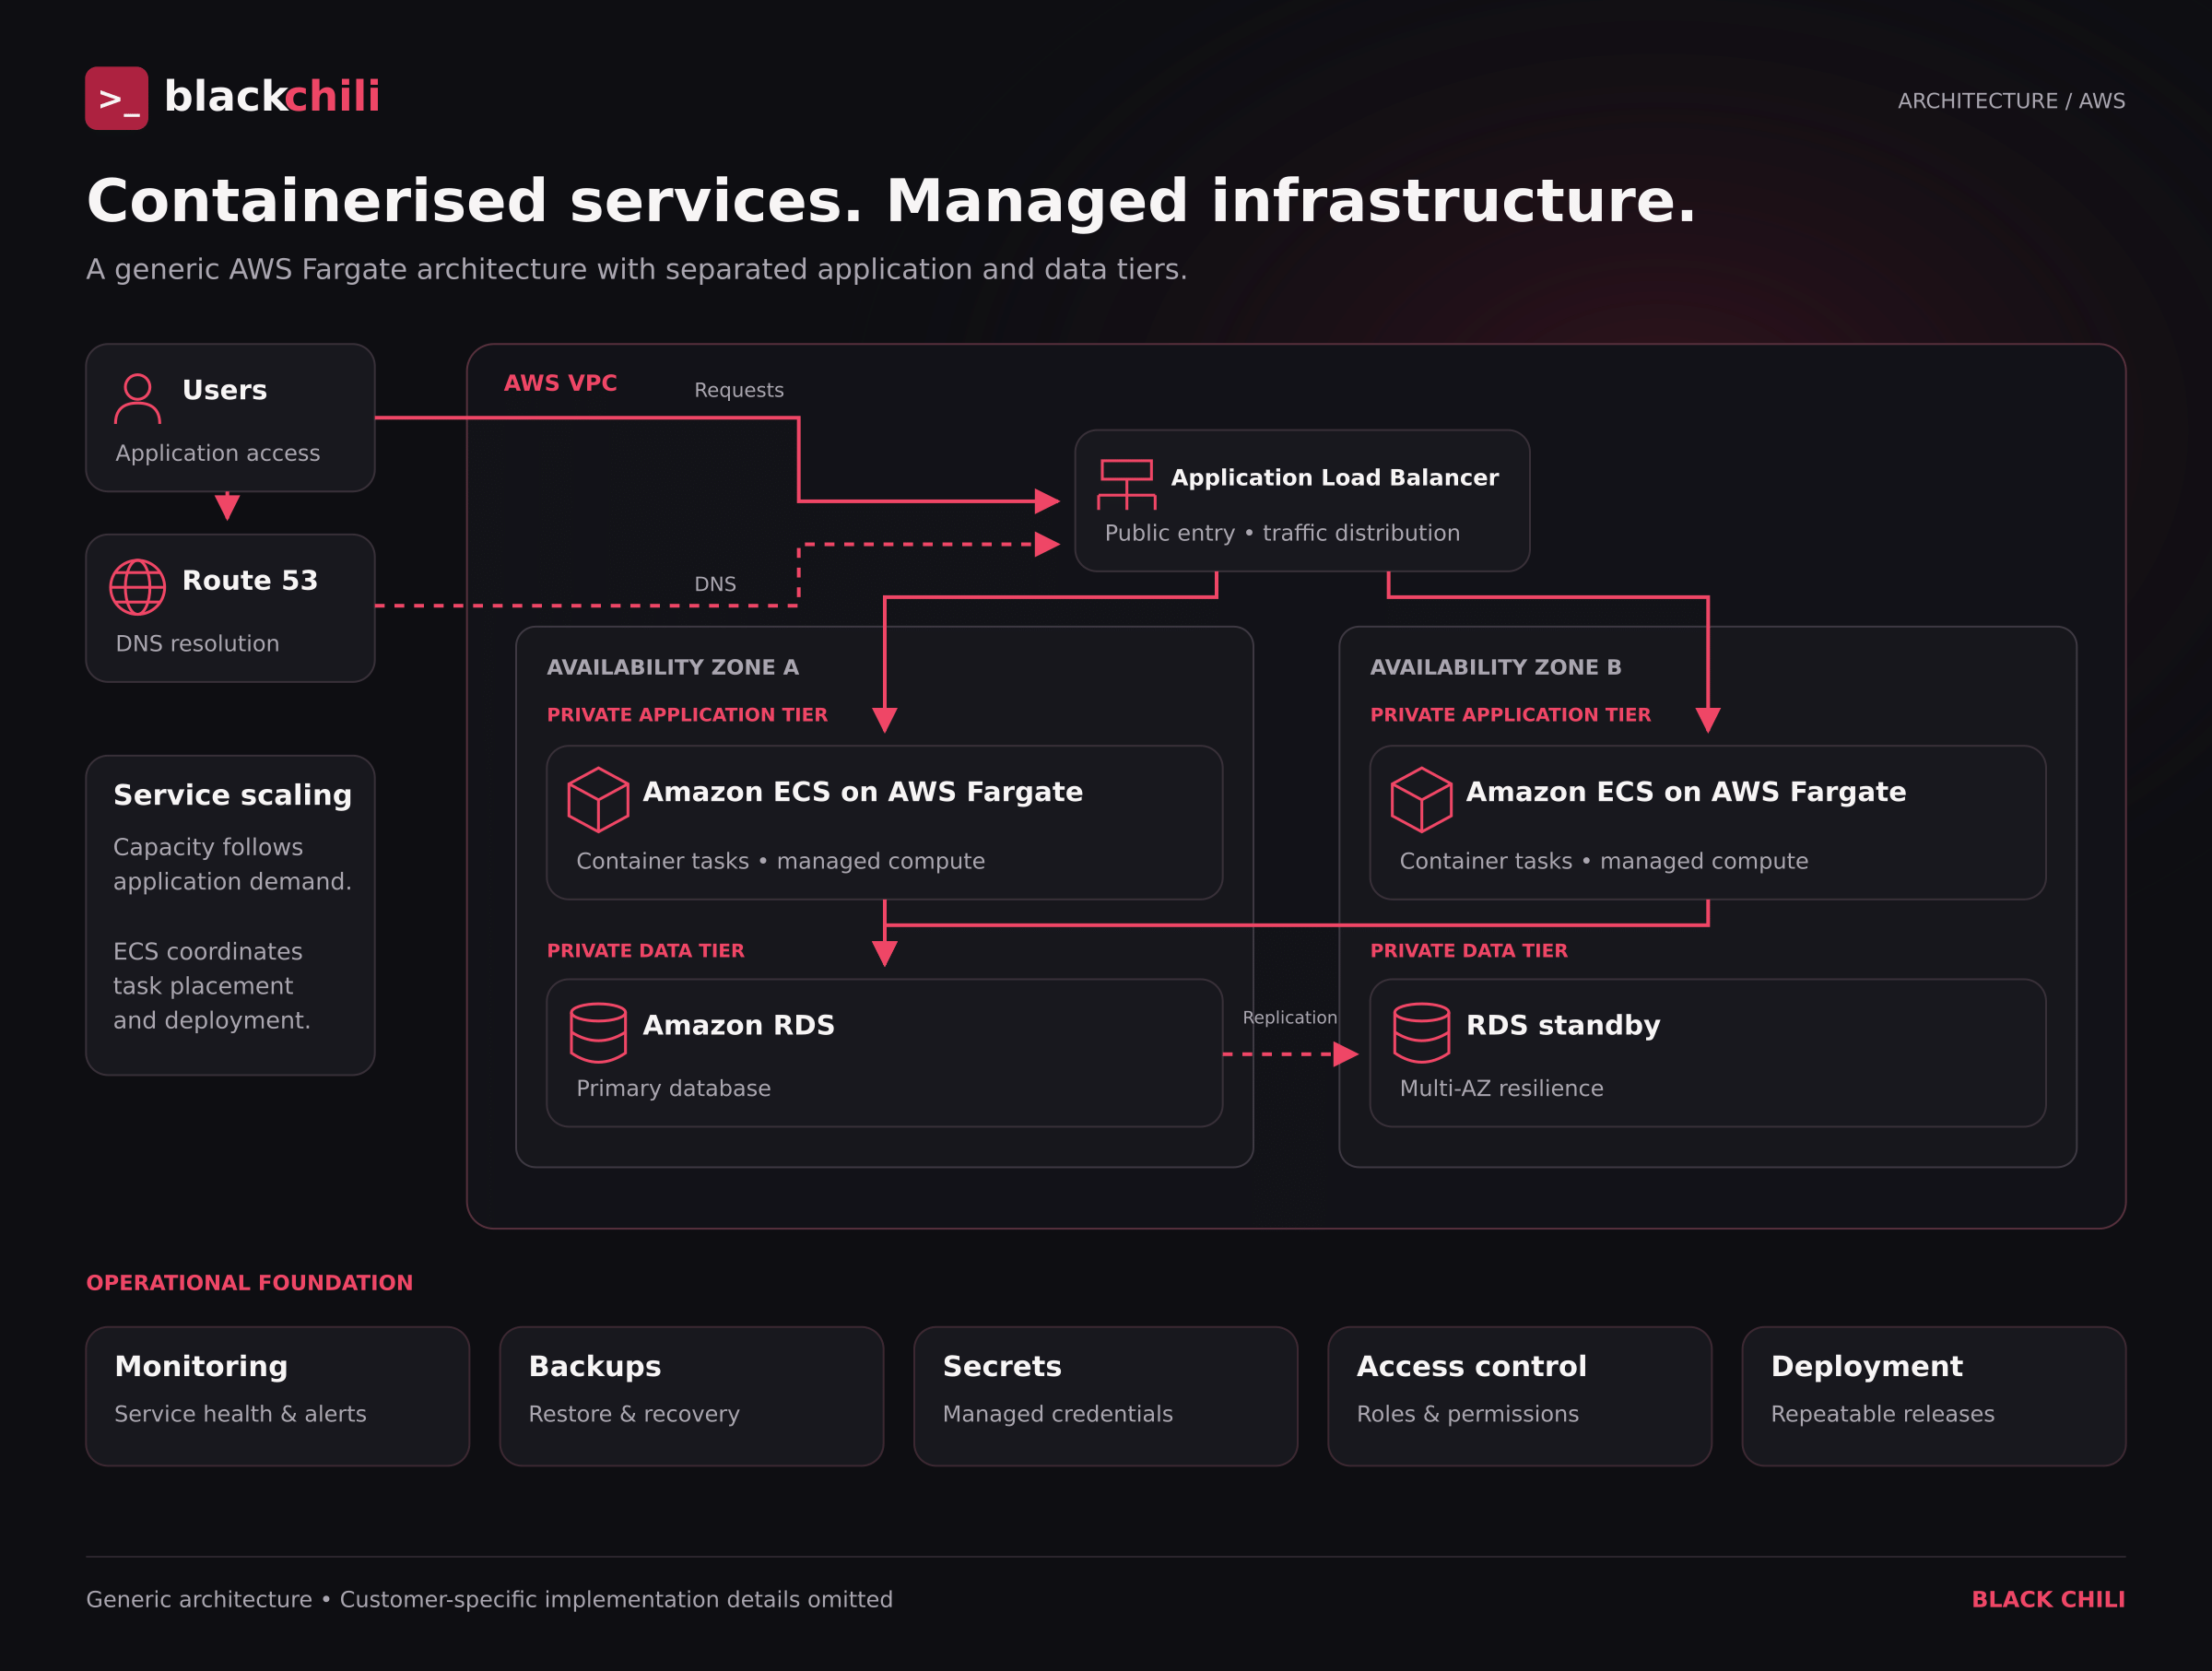Screen dimensions: 2212x1671
Task: Click the Requests arrow label
Action: point(739,390)
